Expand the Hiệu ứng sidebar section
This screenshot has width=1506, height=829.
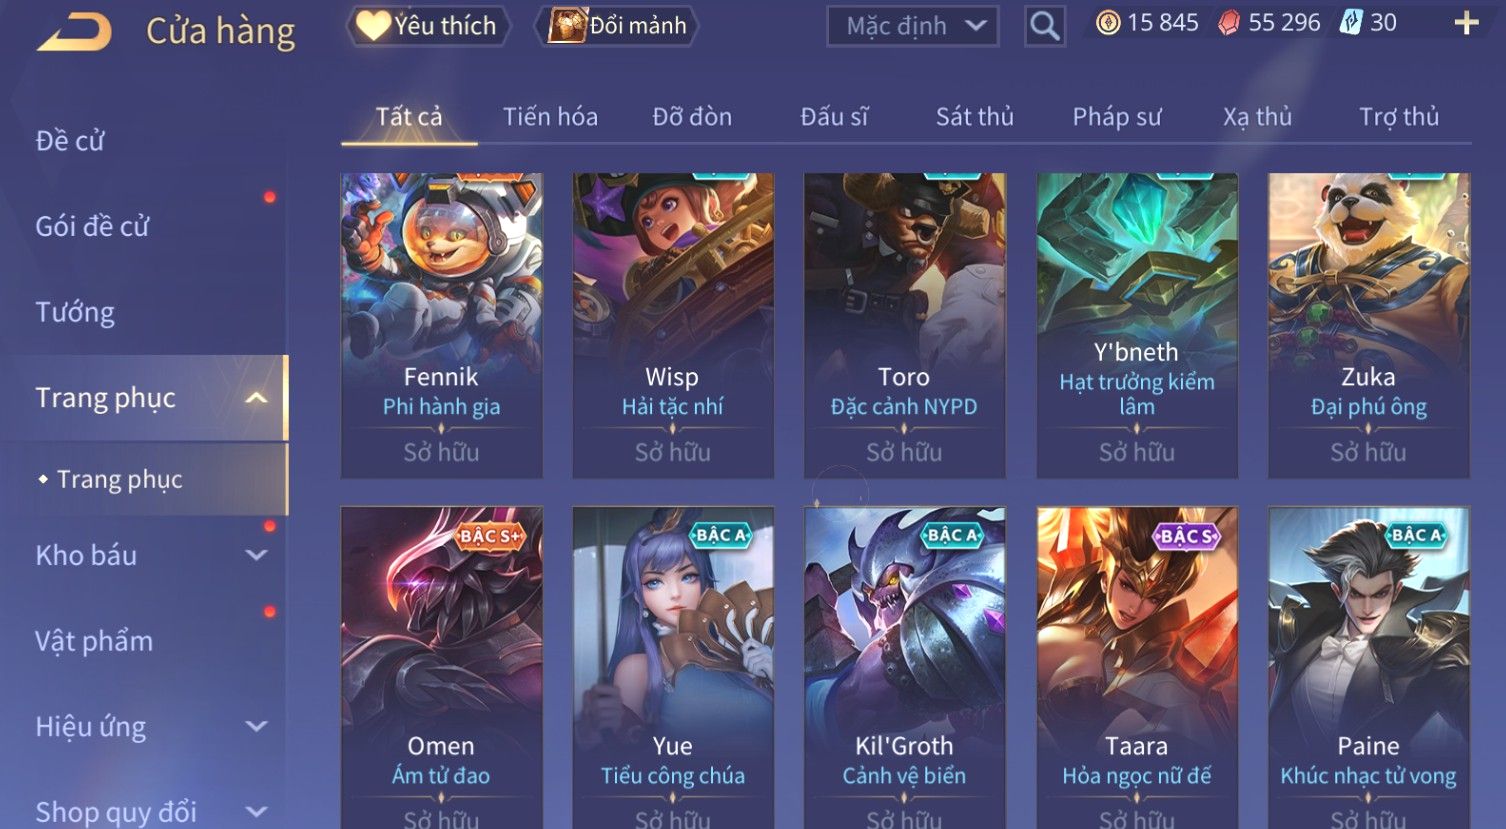tap(256, 726)
